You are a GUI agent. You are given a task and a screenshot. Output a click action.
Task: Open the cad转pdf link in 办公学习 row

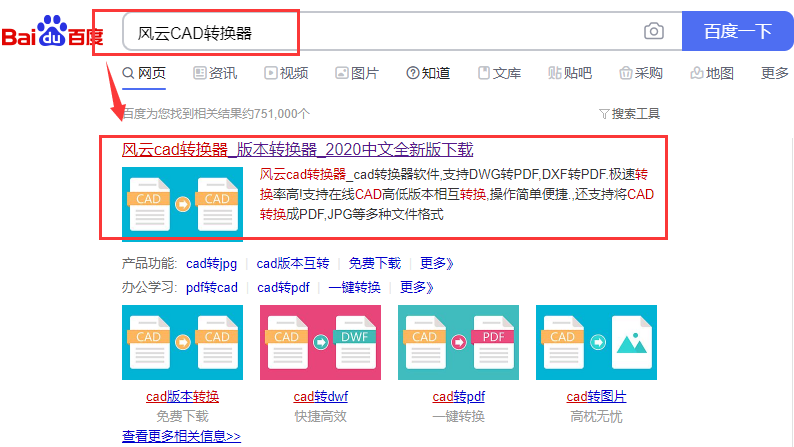(283, 288)
